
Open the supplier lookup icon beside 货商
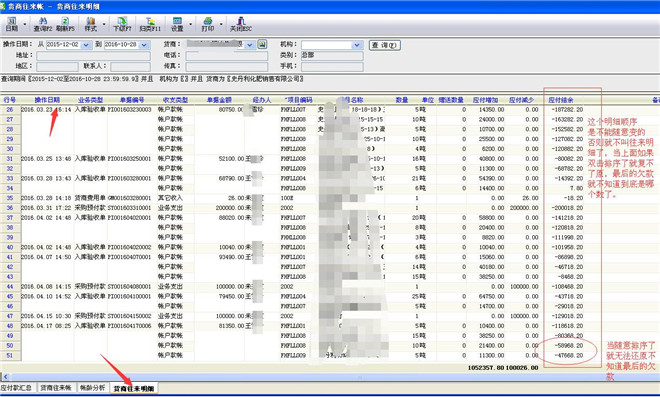coord(262,44)
